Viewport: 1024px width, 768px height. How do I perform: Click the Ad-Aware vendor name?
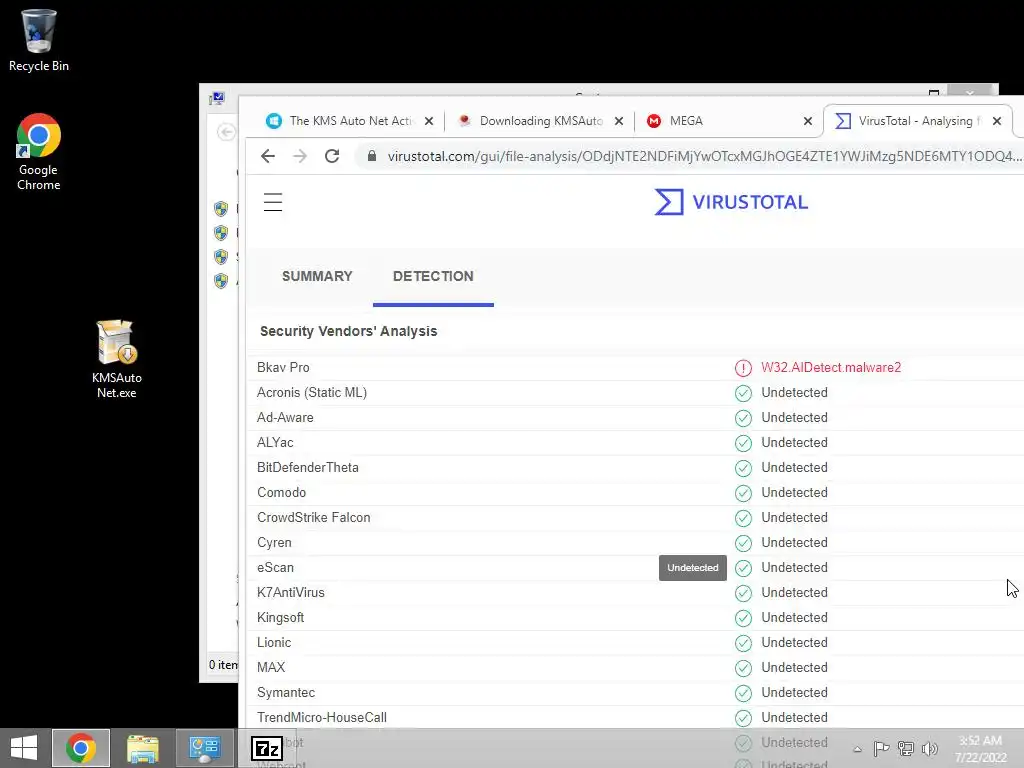pyautogui.click(x=285, y=417)
